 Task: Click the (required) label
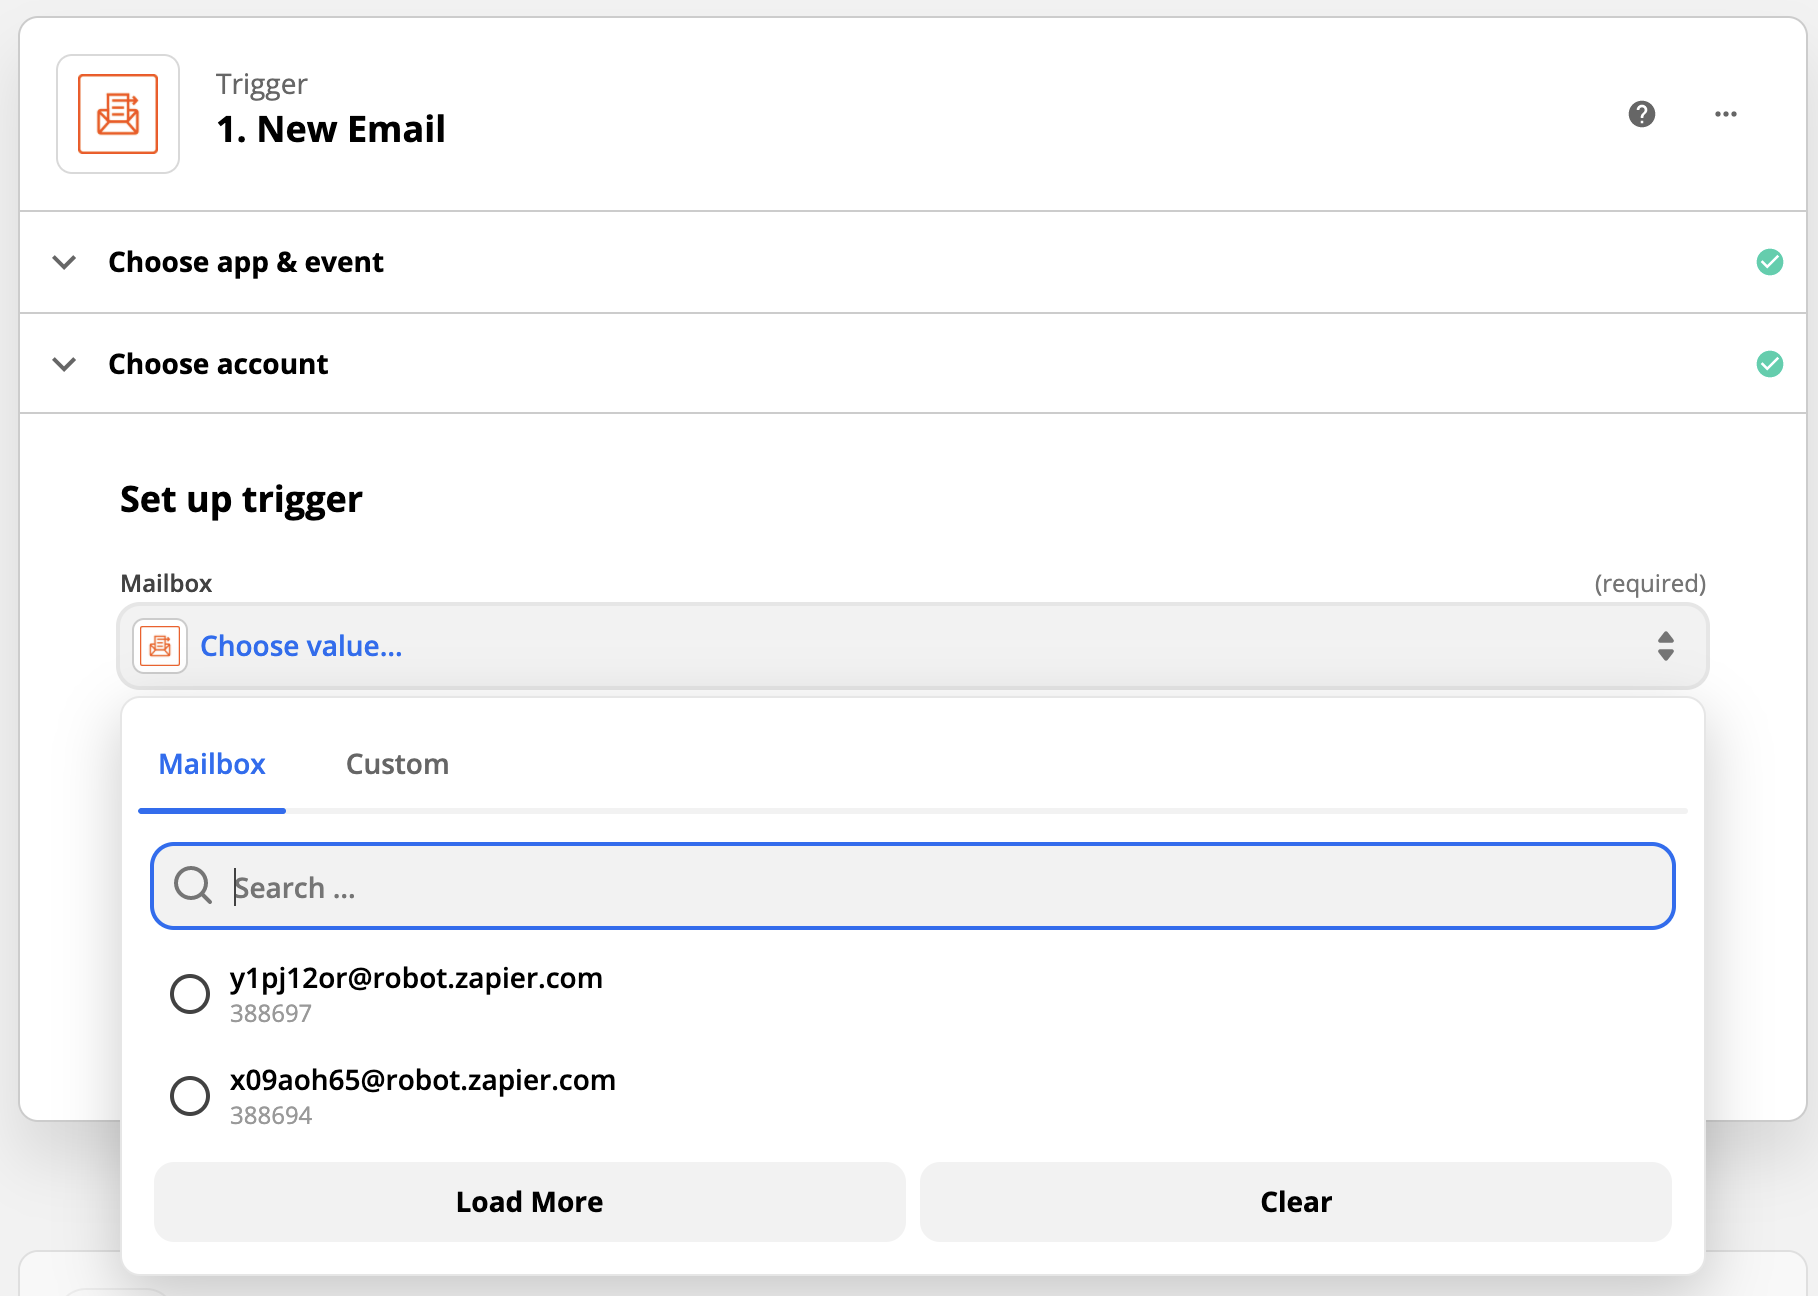1650,583
